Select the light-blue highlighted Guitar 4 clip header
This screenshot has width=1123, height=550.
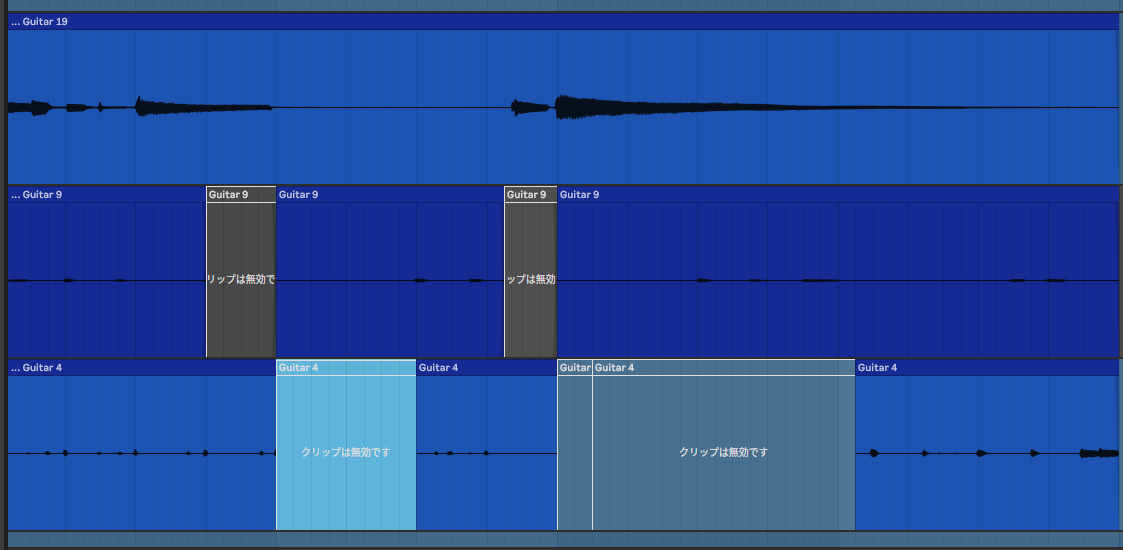click(x=346, y=368)
